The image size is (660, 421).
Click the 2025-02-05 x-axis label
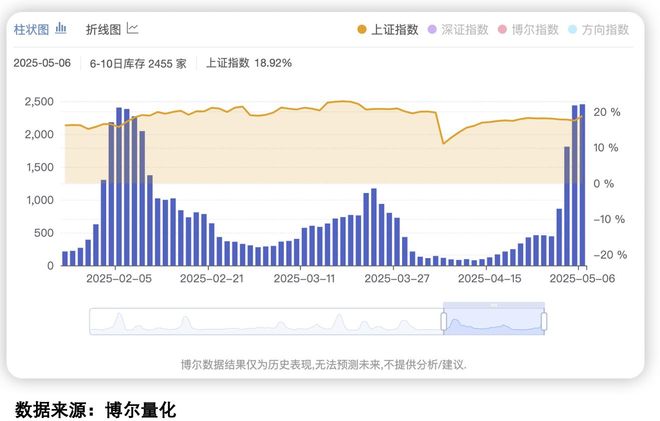click(x=119, y=278)
